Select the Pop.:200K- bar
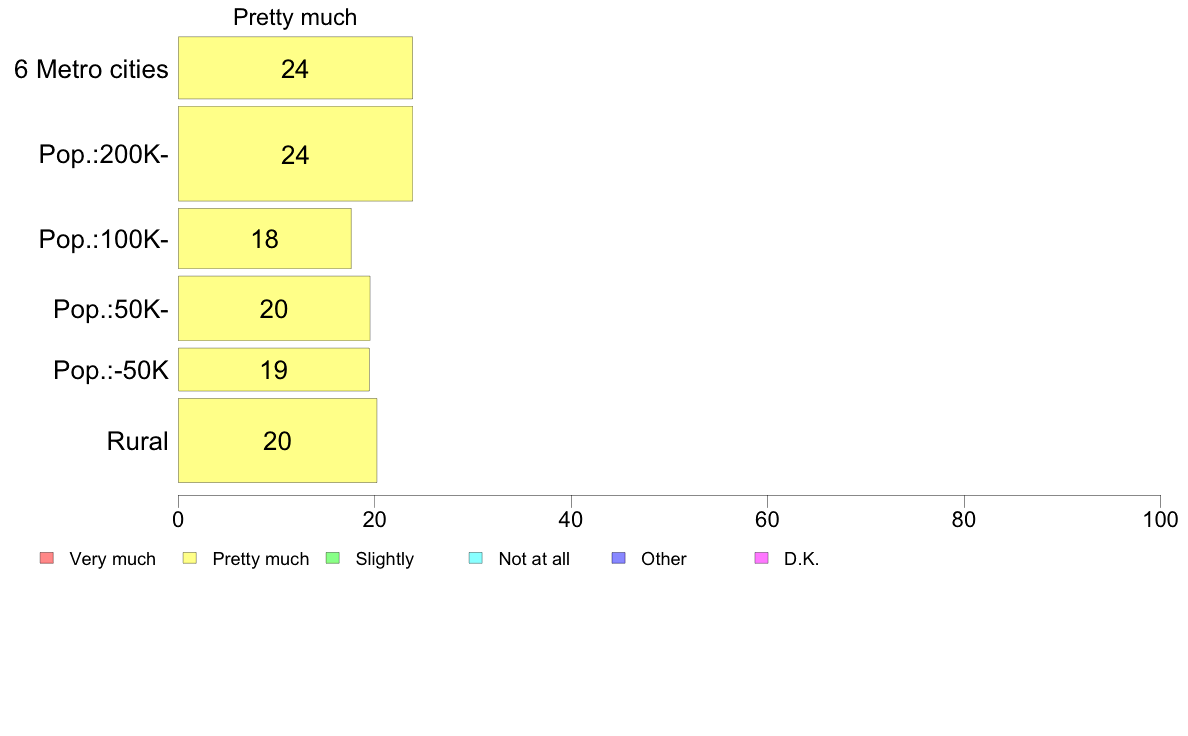Image resolution: width=1188 pixels, height=736 pixels. pyautogui.click(x=295, y=154)
